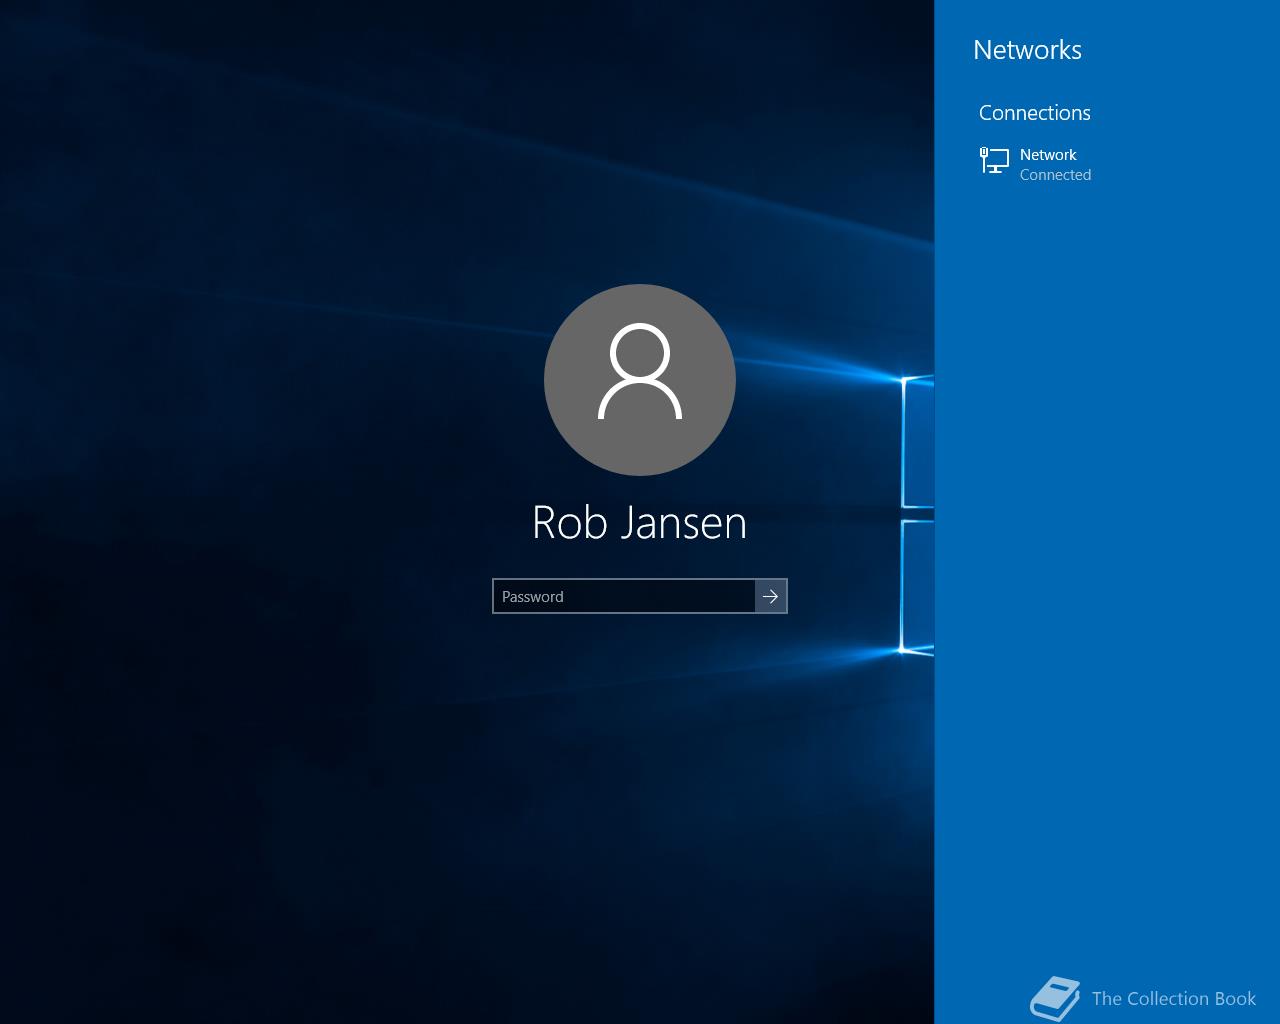Click the word "Book" in watermark
Image resolution: width=1280 pixels, height=1024 pixels.
click(x=1235, y=998)
